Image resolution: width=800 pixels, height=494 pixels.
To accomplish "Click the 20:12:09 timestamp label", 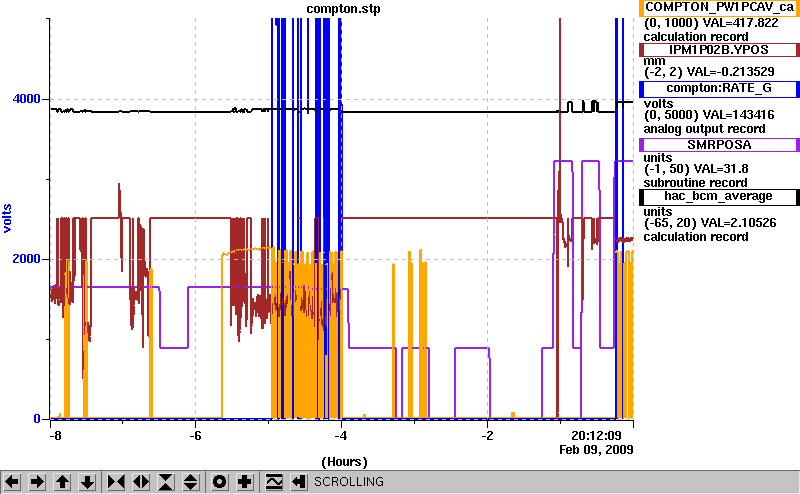I will pyautogui.click(x=596, y=436).
